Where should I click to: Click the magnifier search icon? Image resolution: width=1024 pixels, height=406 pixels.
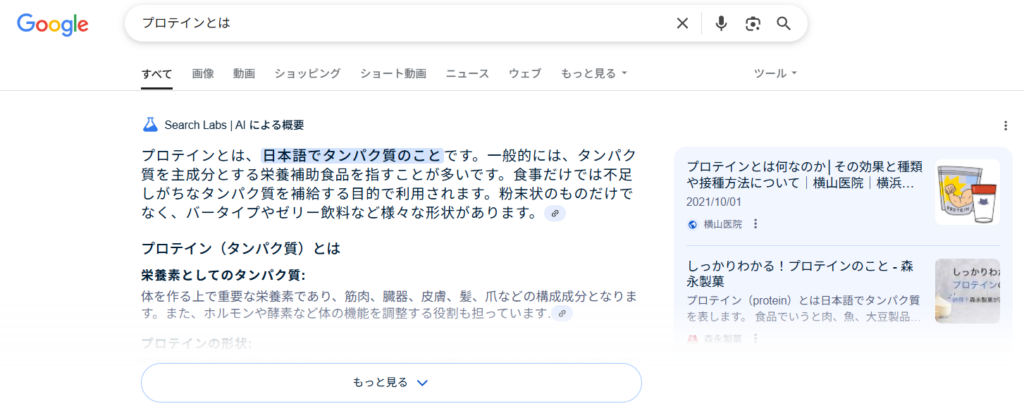784,23
